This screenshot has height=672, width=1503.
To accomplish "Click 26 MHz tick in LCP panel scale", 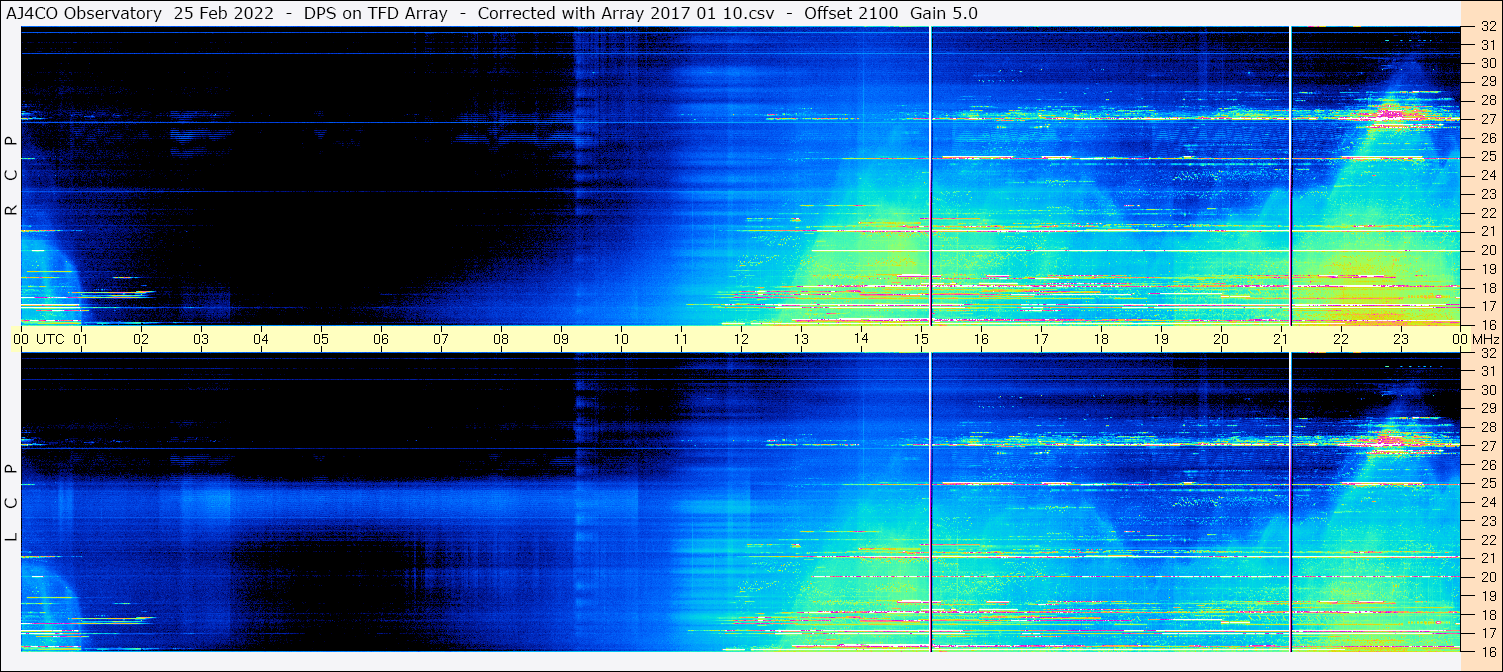I will click(x=1487, y=465).
